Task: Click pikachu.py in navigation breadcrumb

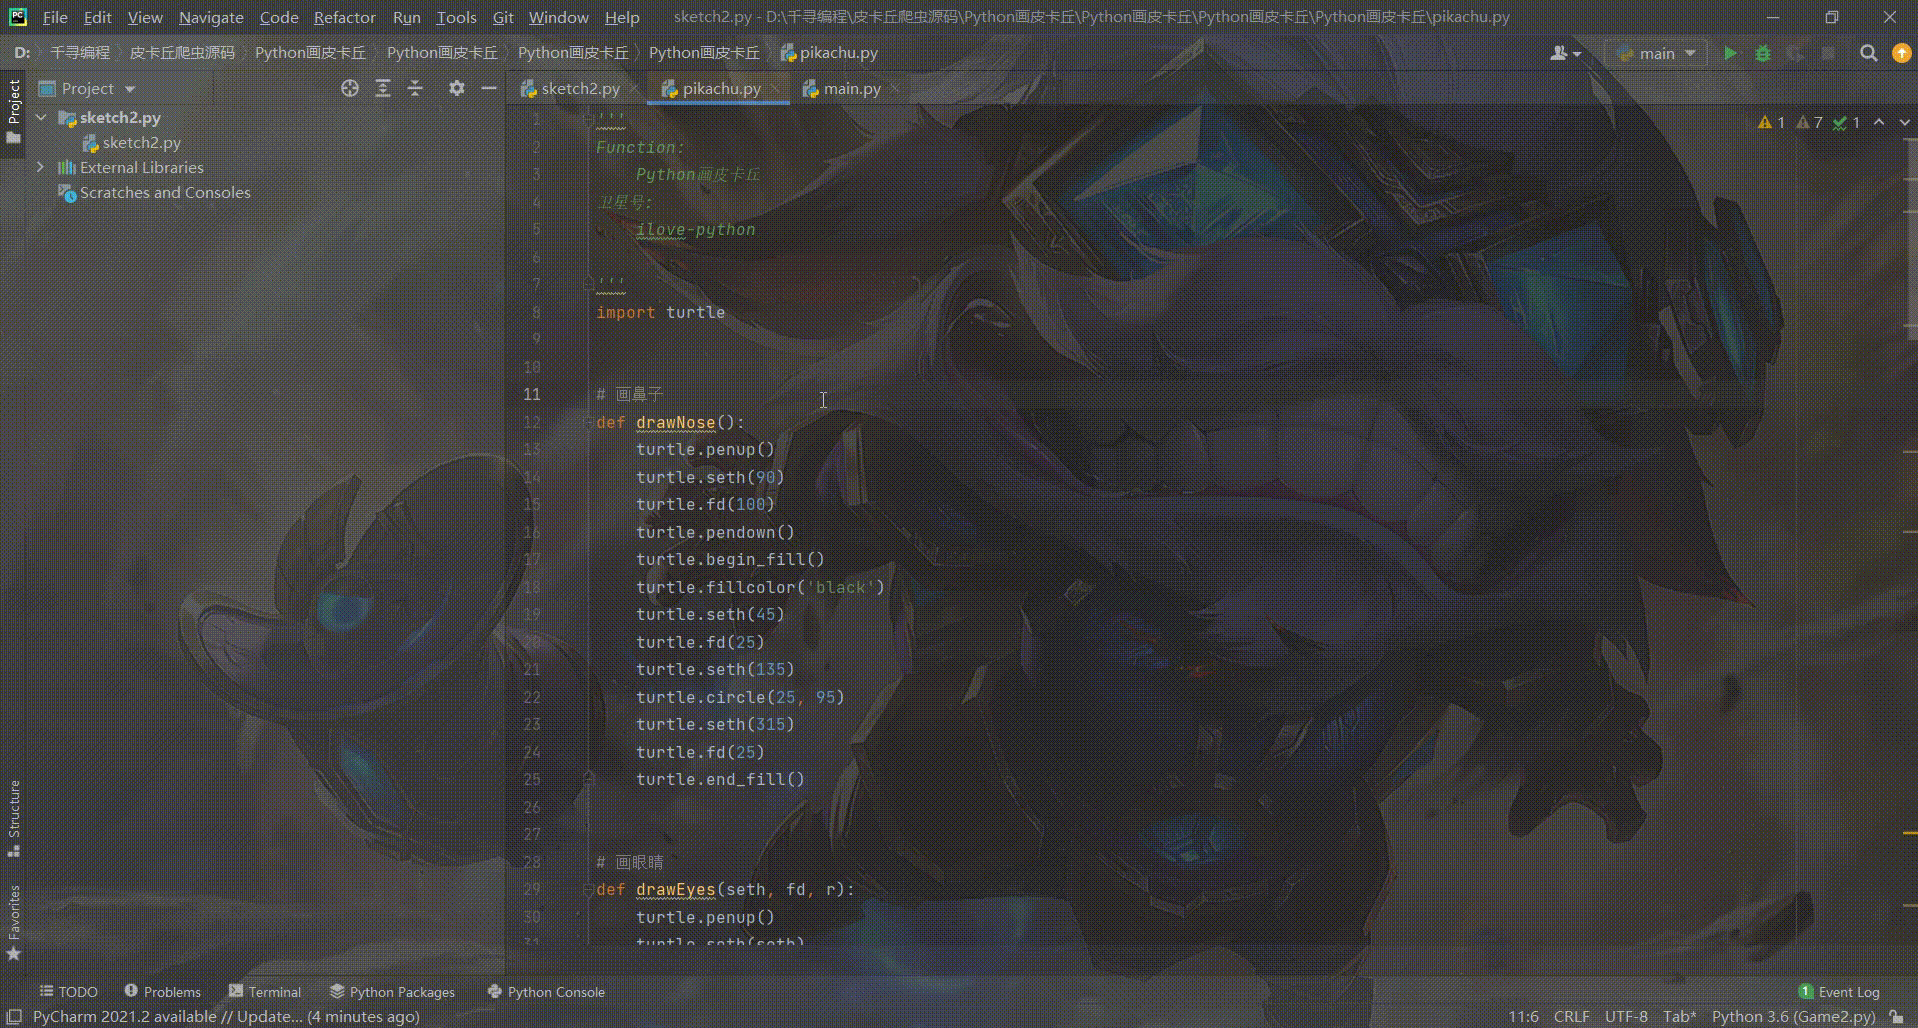Action: (829, 53)
